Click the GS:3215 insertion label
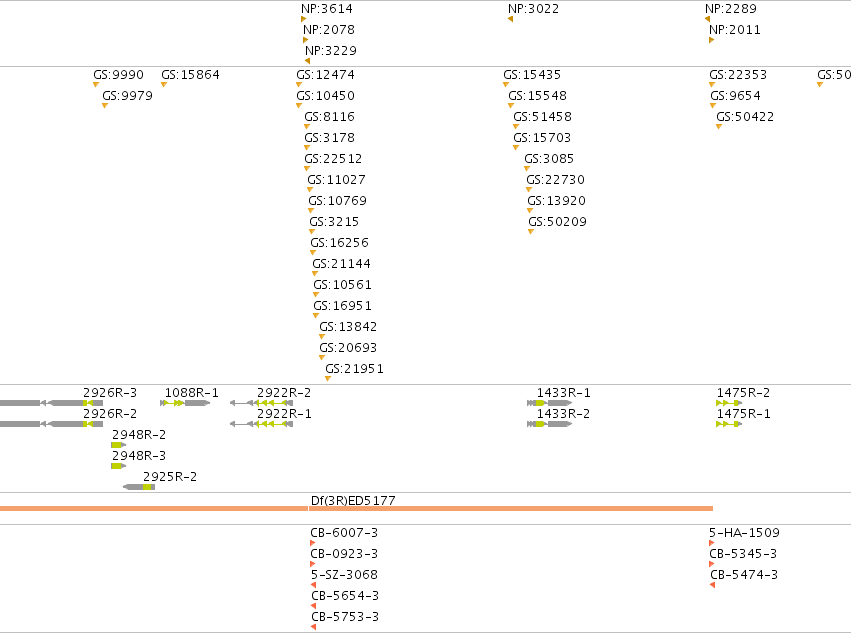This screenshot has width=851, height=633. [x=334, y=221]
